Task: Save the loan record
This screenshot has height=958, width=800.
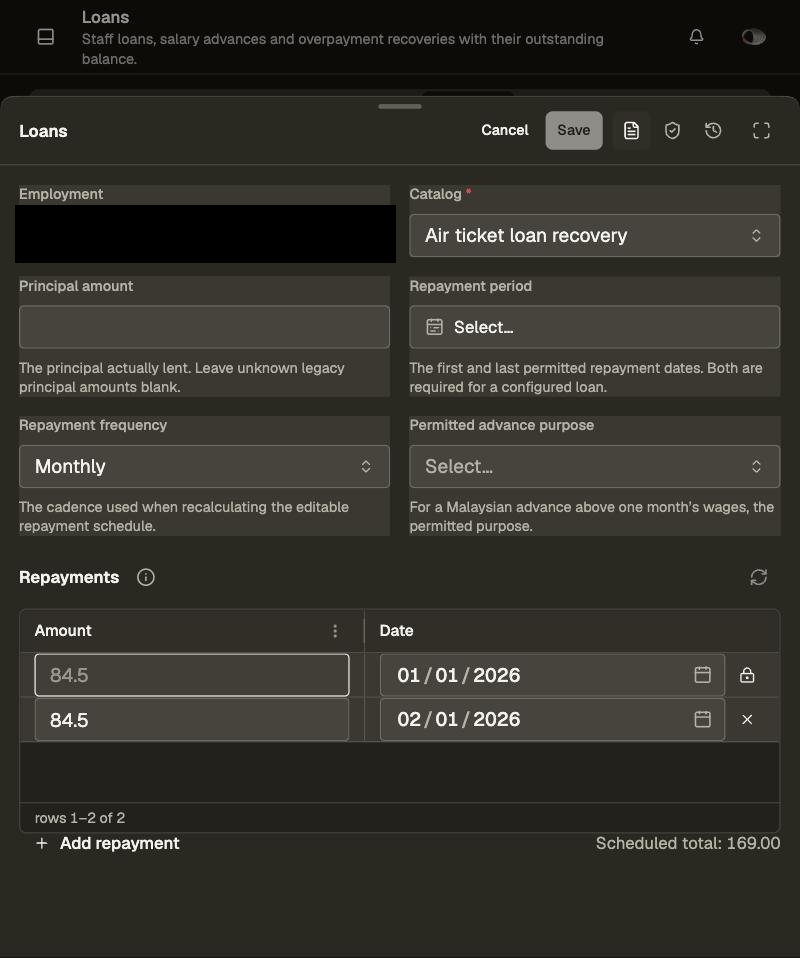Action: [x=573, y=130]
